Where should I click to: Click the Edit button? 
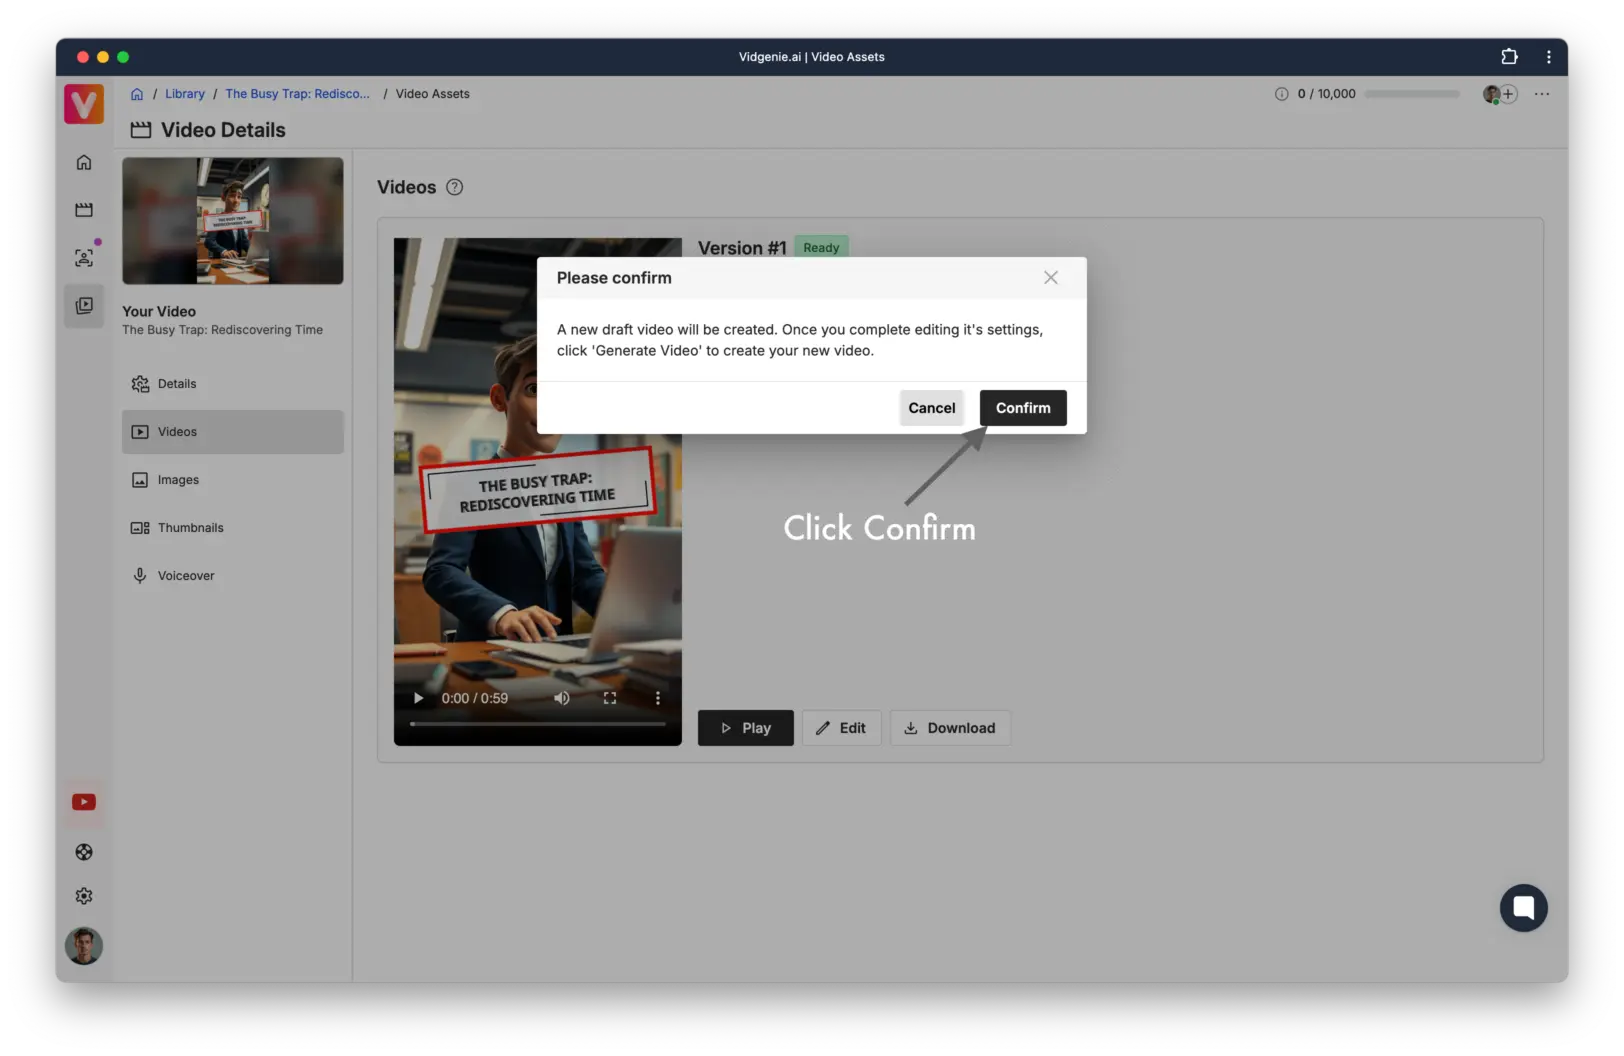coord(841,728)
